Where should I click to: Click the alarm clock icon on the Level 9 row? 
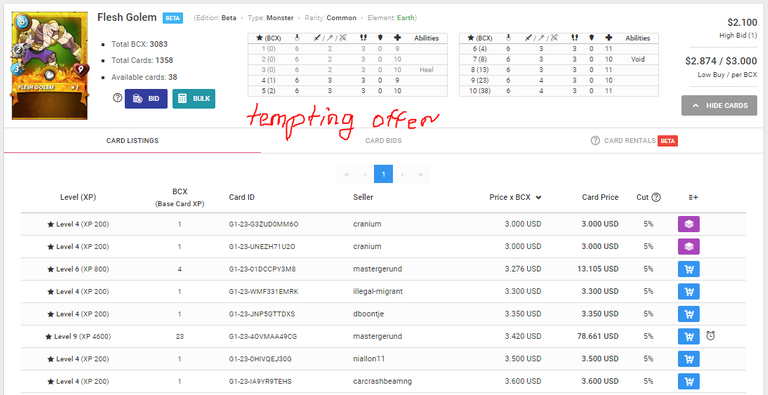711,336
